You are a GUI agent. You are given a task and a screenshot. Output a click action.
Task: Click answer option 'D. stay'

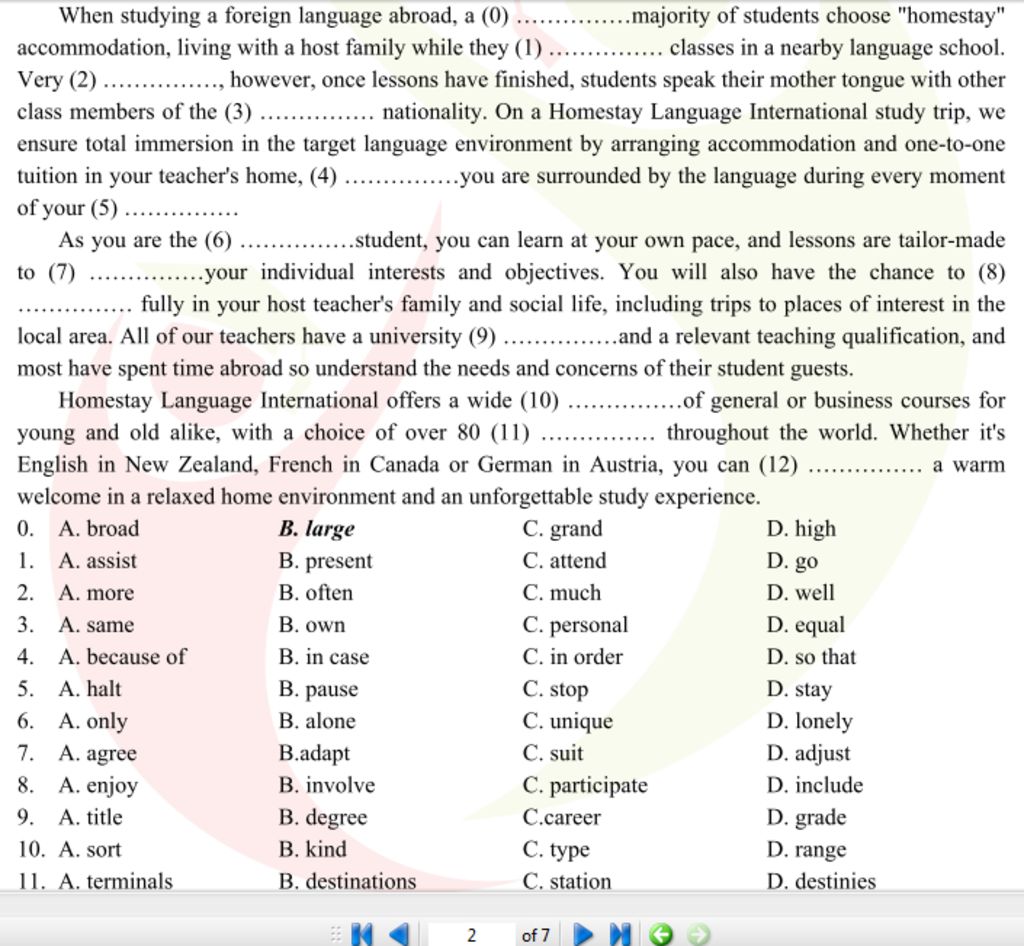point(799,689)
